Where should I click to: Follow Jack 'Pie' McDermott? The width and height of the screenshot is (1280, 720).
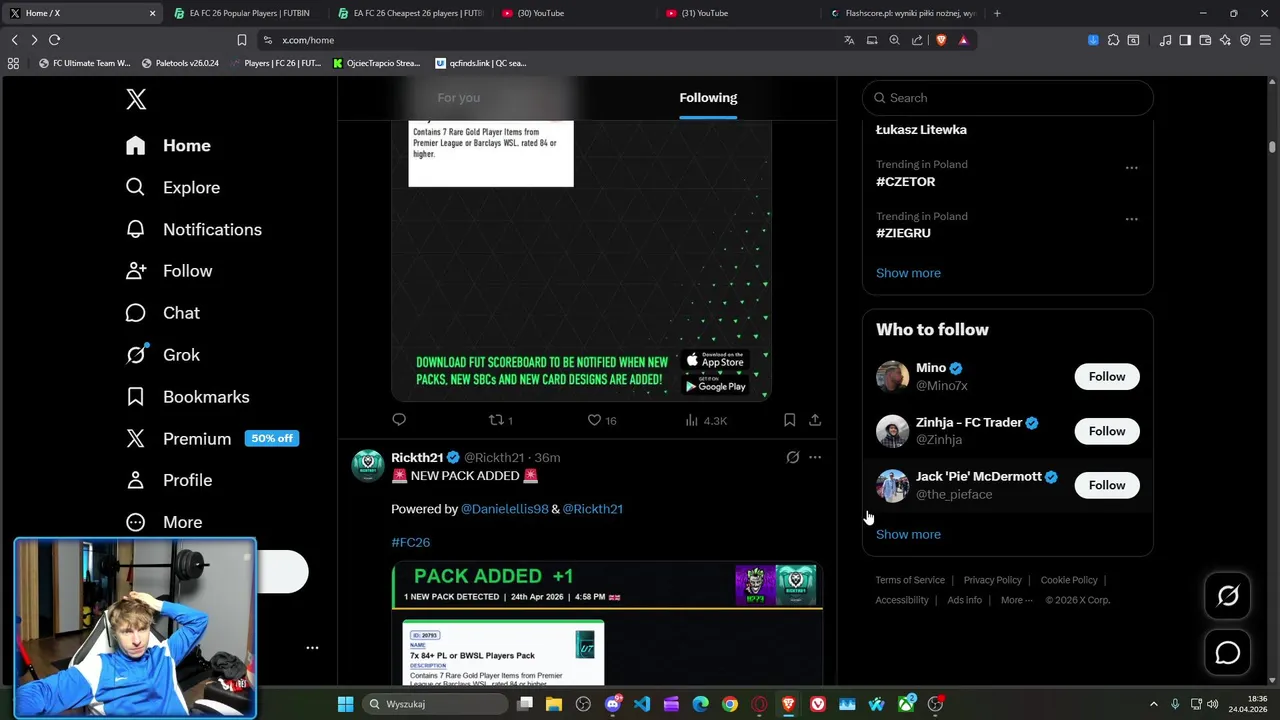tap(1106, 485)
